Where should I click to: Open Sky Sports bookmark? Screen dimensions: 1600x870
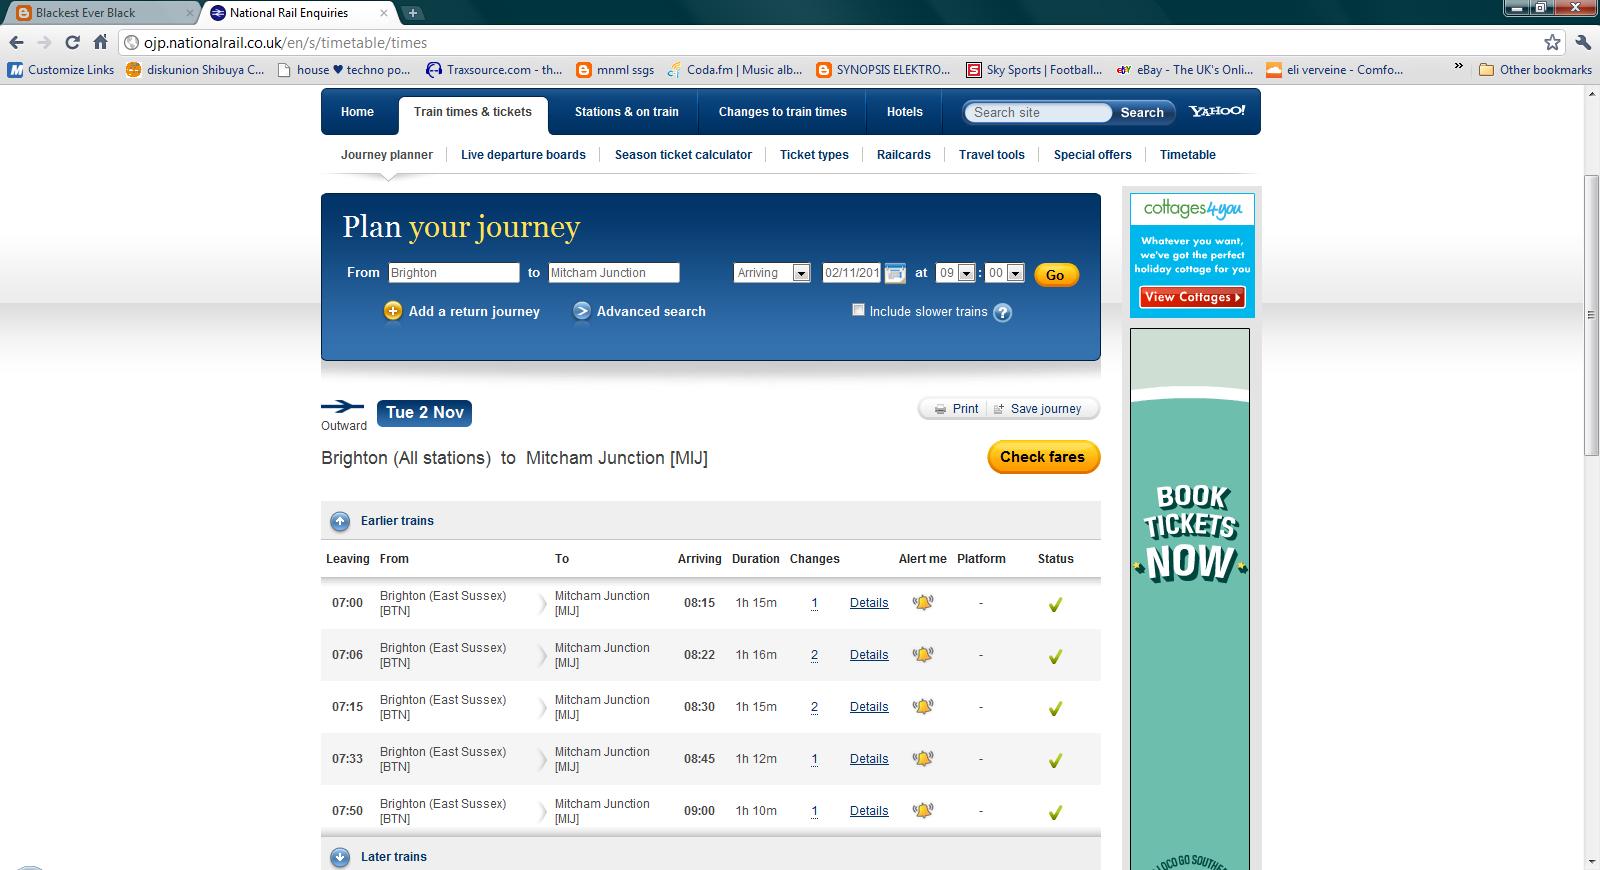(x=1034, y=69)
